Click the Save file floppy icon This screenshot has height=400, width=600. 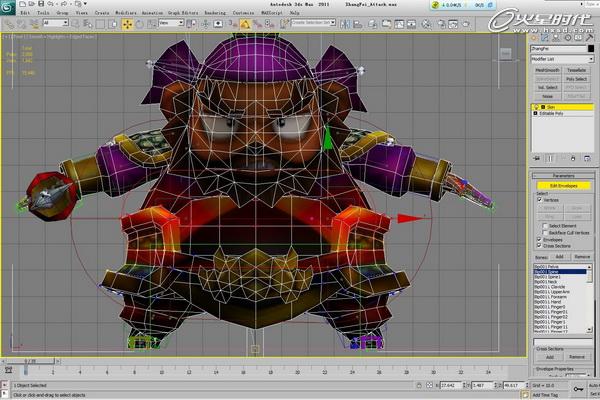[x=41, y=4]
